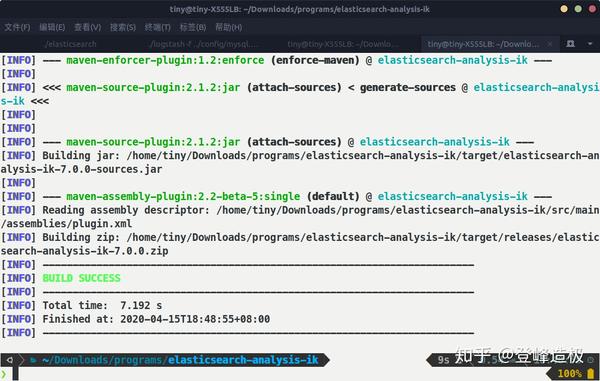Expand the tab list dropdown arrow
The height and width of the screenshot is (381, 600).
click(x=590, y=44)
